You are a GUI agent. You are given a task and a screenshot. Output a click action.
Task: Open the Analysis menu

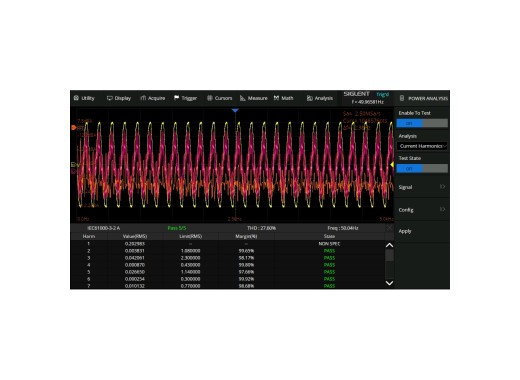point(320,98)
